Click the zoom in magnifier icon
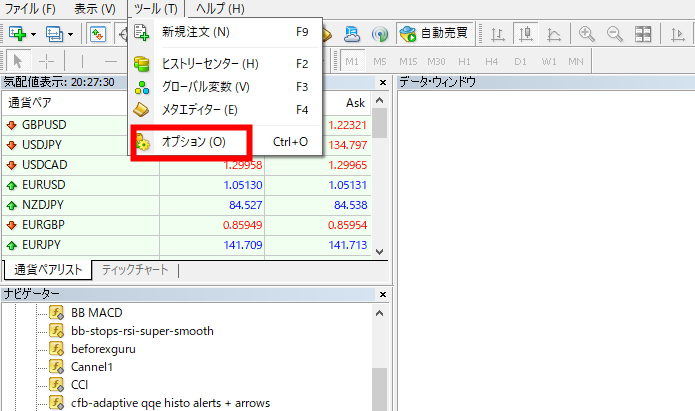 586,34
